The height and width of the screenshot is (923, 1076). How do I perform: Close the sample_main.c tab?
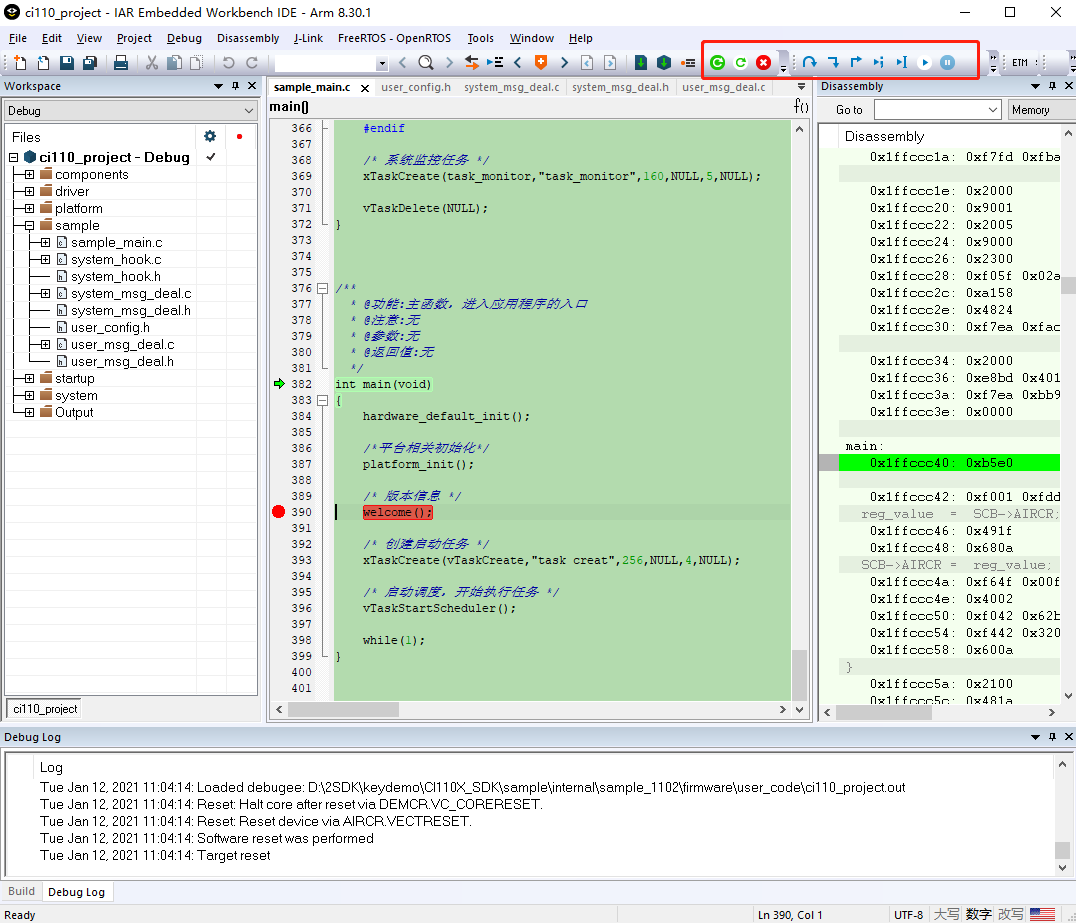365,88
